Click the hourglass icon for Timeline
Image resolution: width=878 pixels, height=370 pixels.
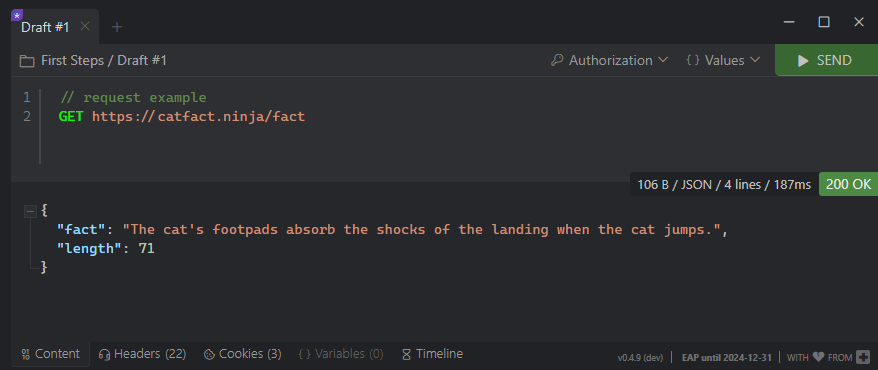click(x=407, y=354)
